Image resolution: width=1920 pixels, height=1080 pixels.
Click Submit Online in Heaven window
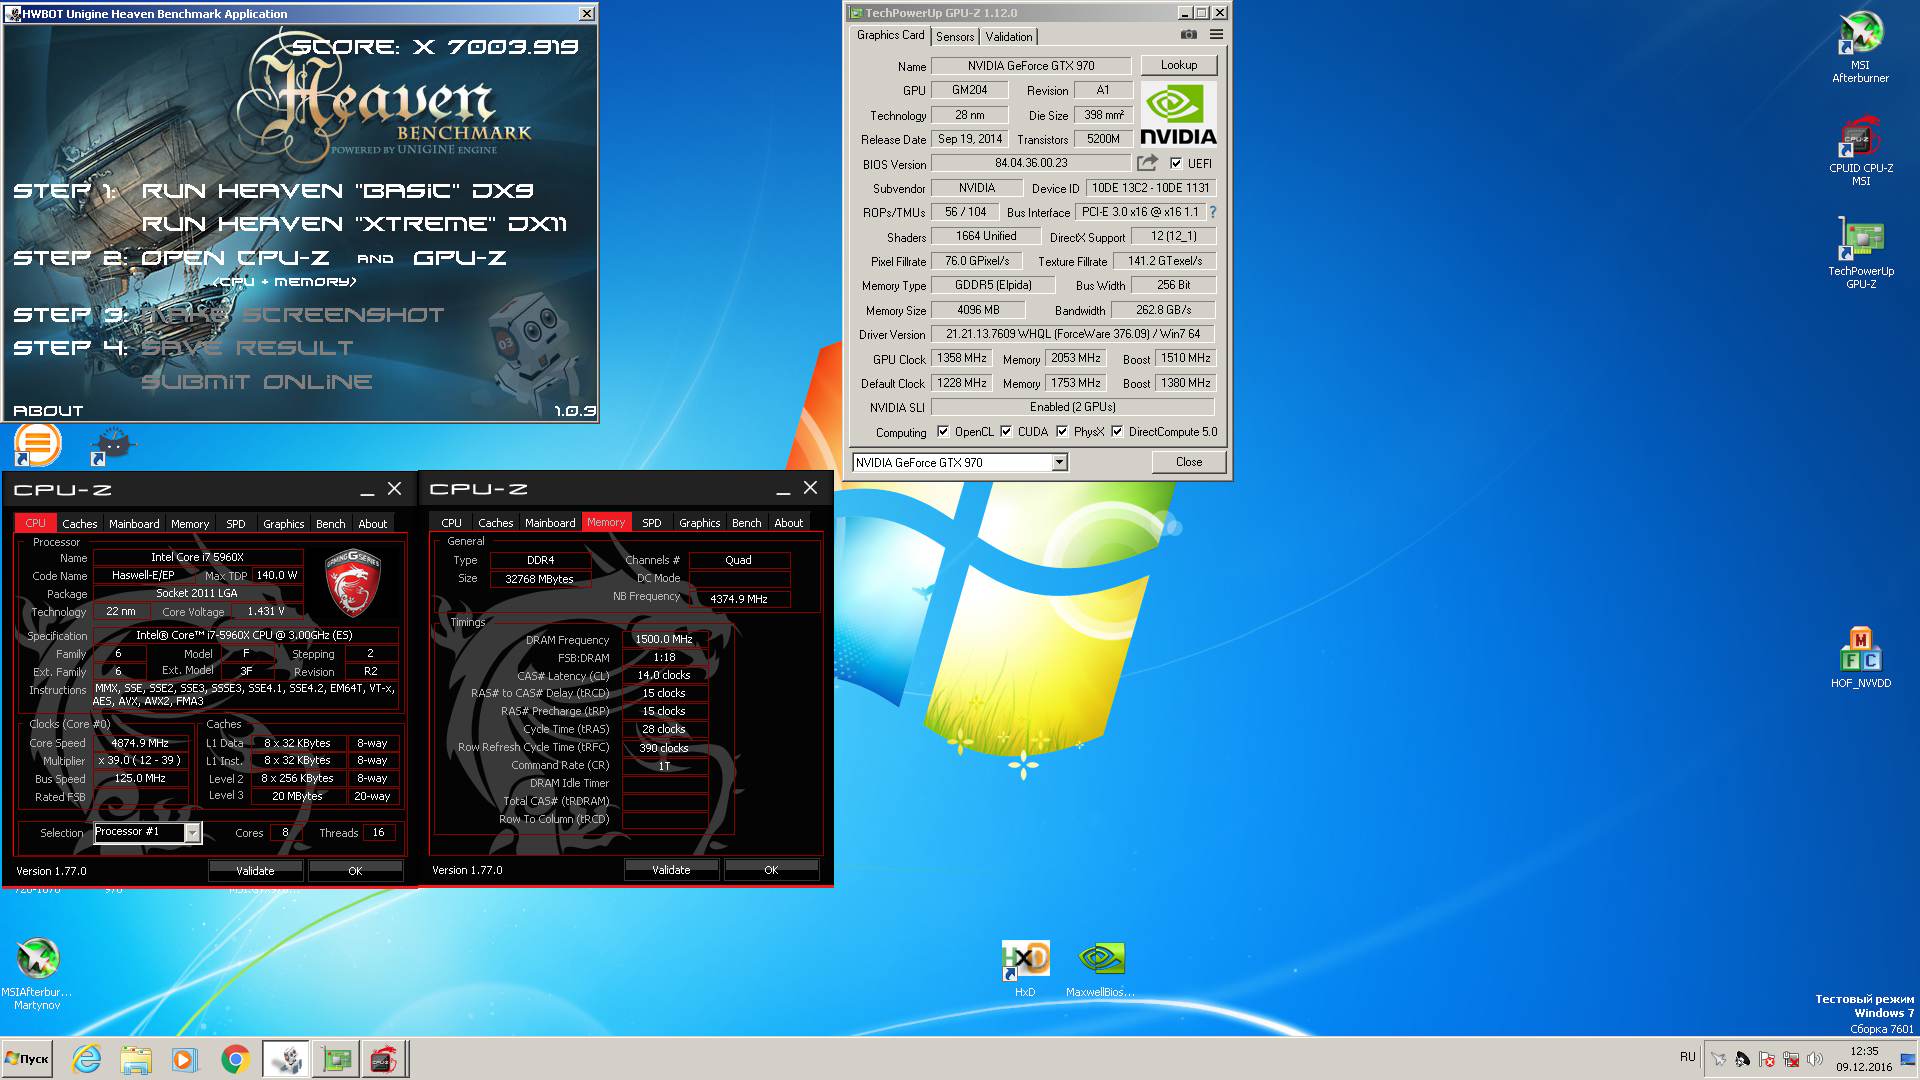point(257,382)
